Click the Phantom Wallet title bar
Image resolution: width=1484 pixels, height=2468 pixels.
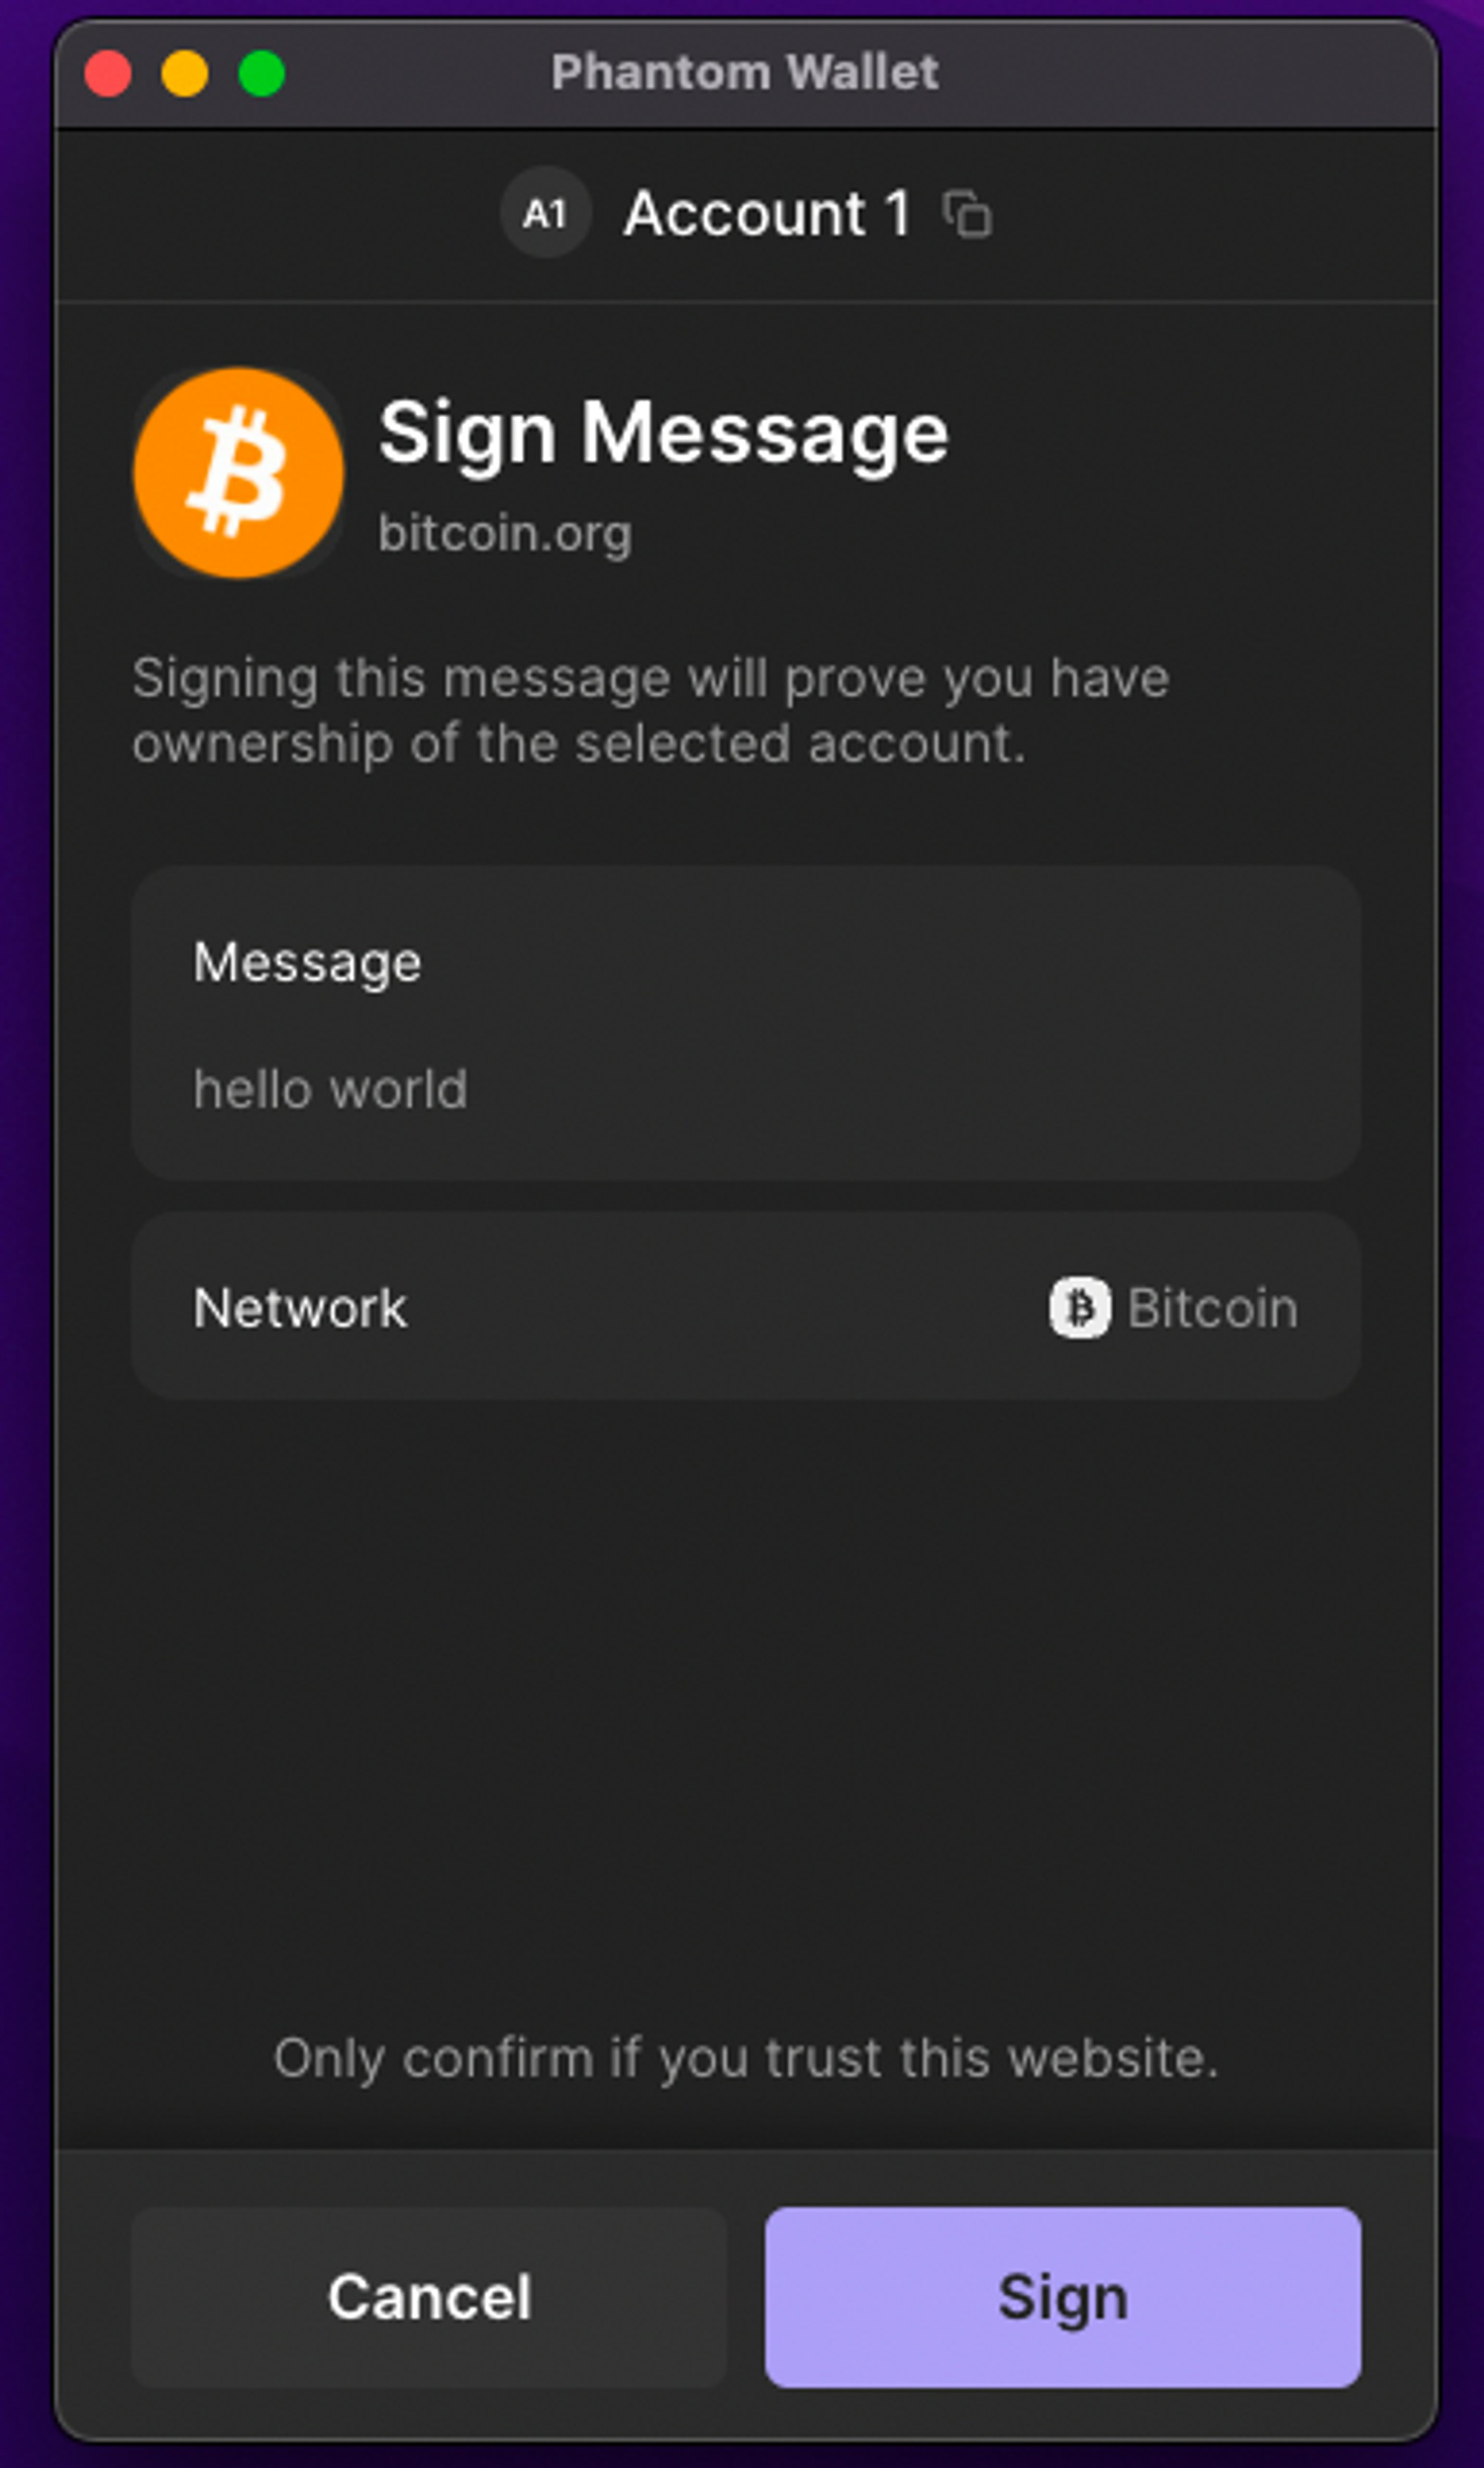[745, 71]
